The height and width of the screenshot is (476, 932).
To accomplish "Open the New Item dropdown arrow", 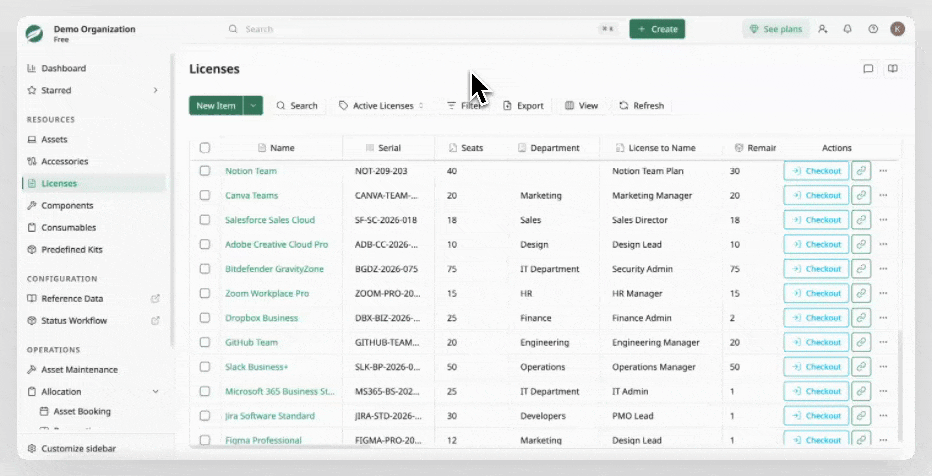I will click(x=253, y=105).
